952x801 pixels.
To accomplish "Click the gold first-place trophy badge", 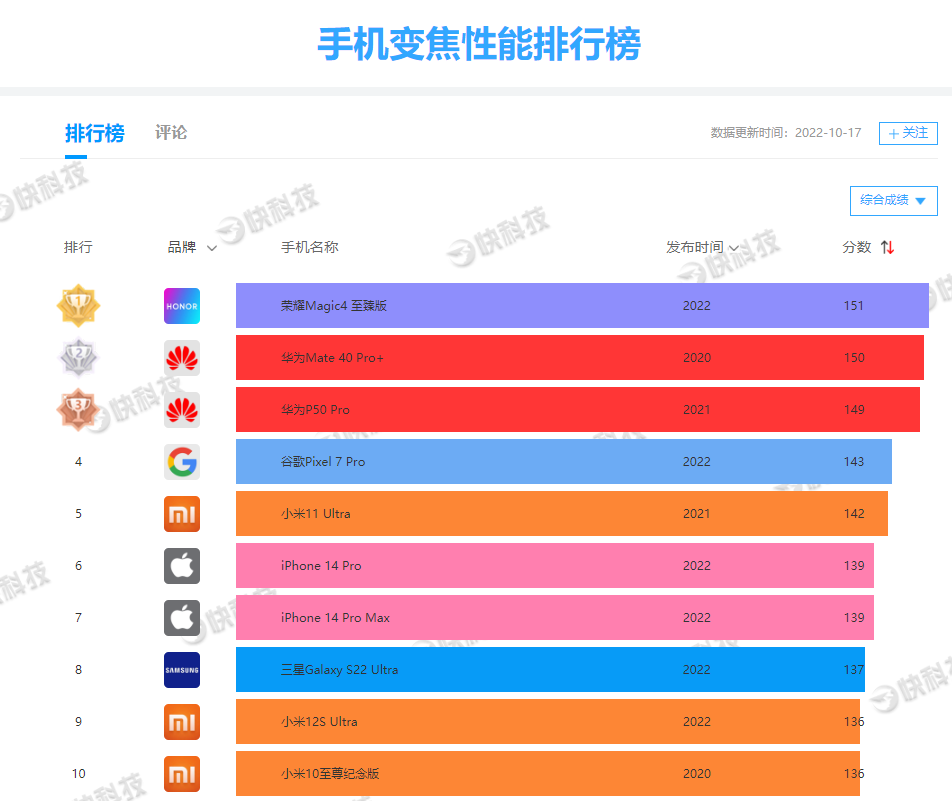I will pos(78,305).
